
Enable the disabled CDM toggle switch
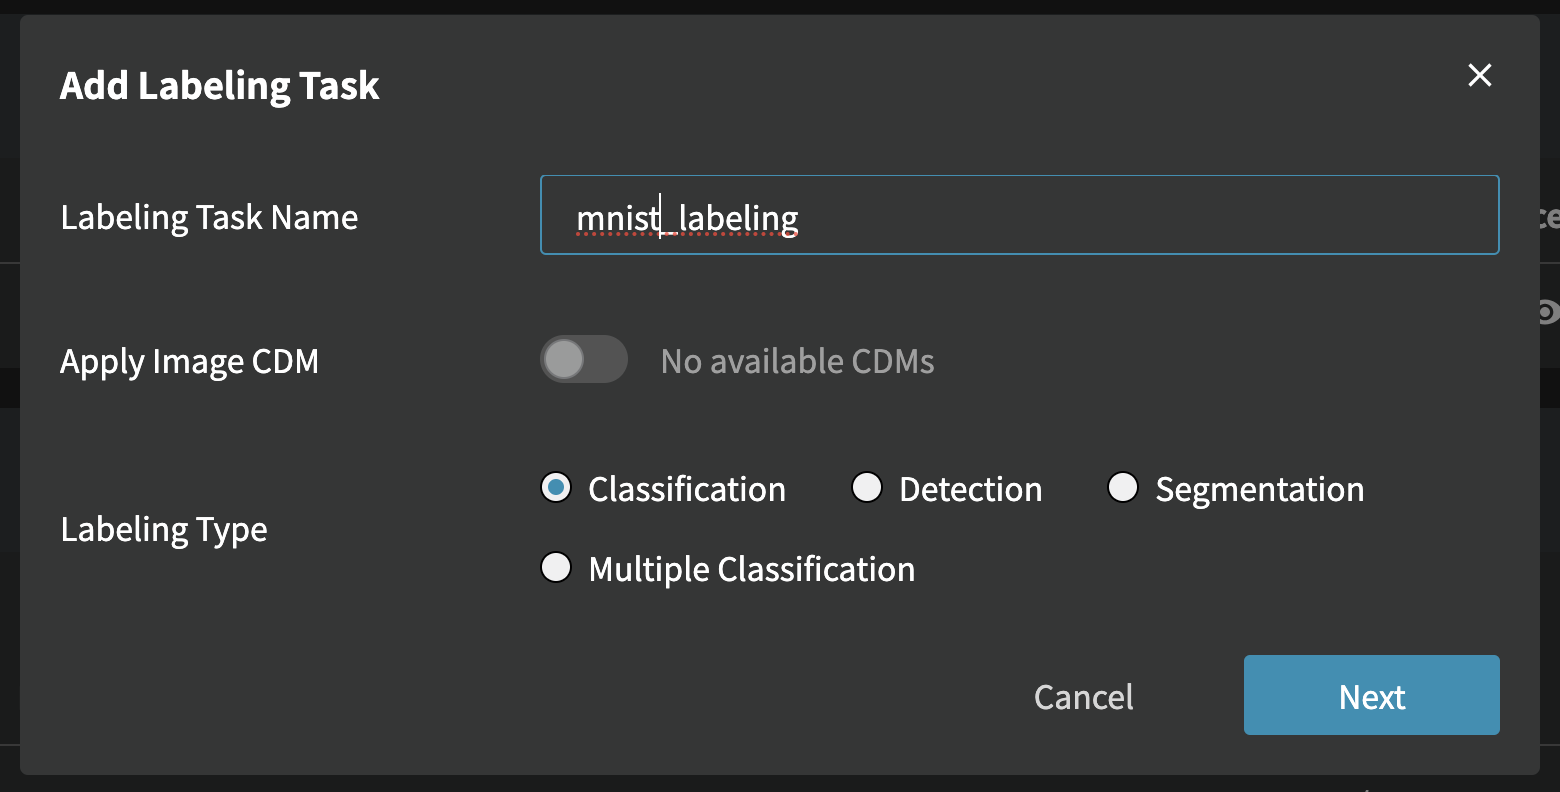point(584,359)
